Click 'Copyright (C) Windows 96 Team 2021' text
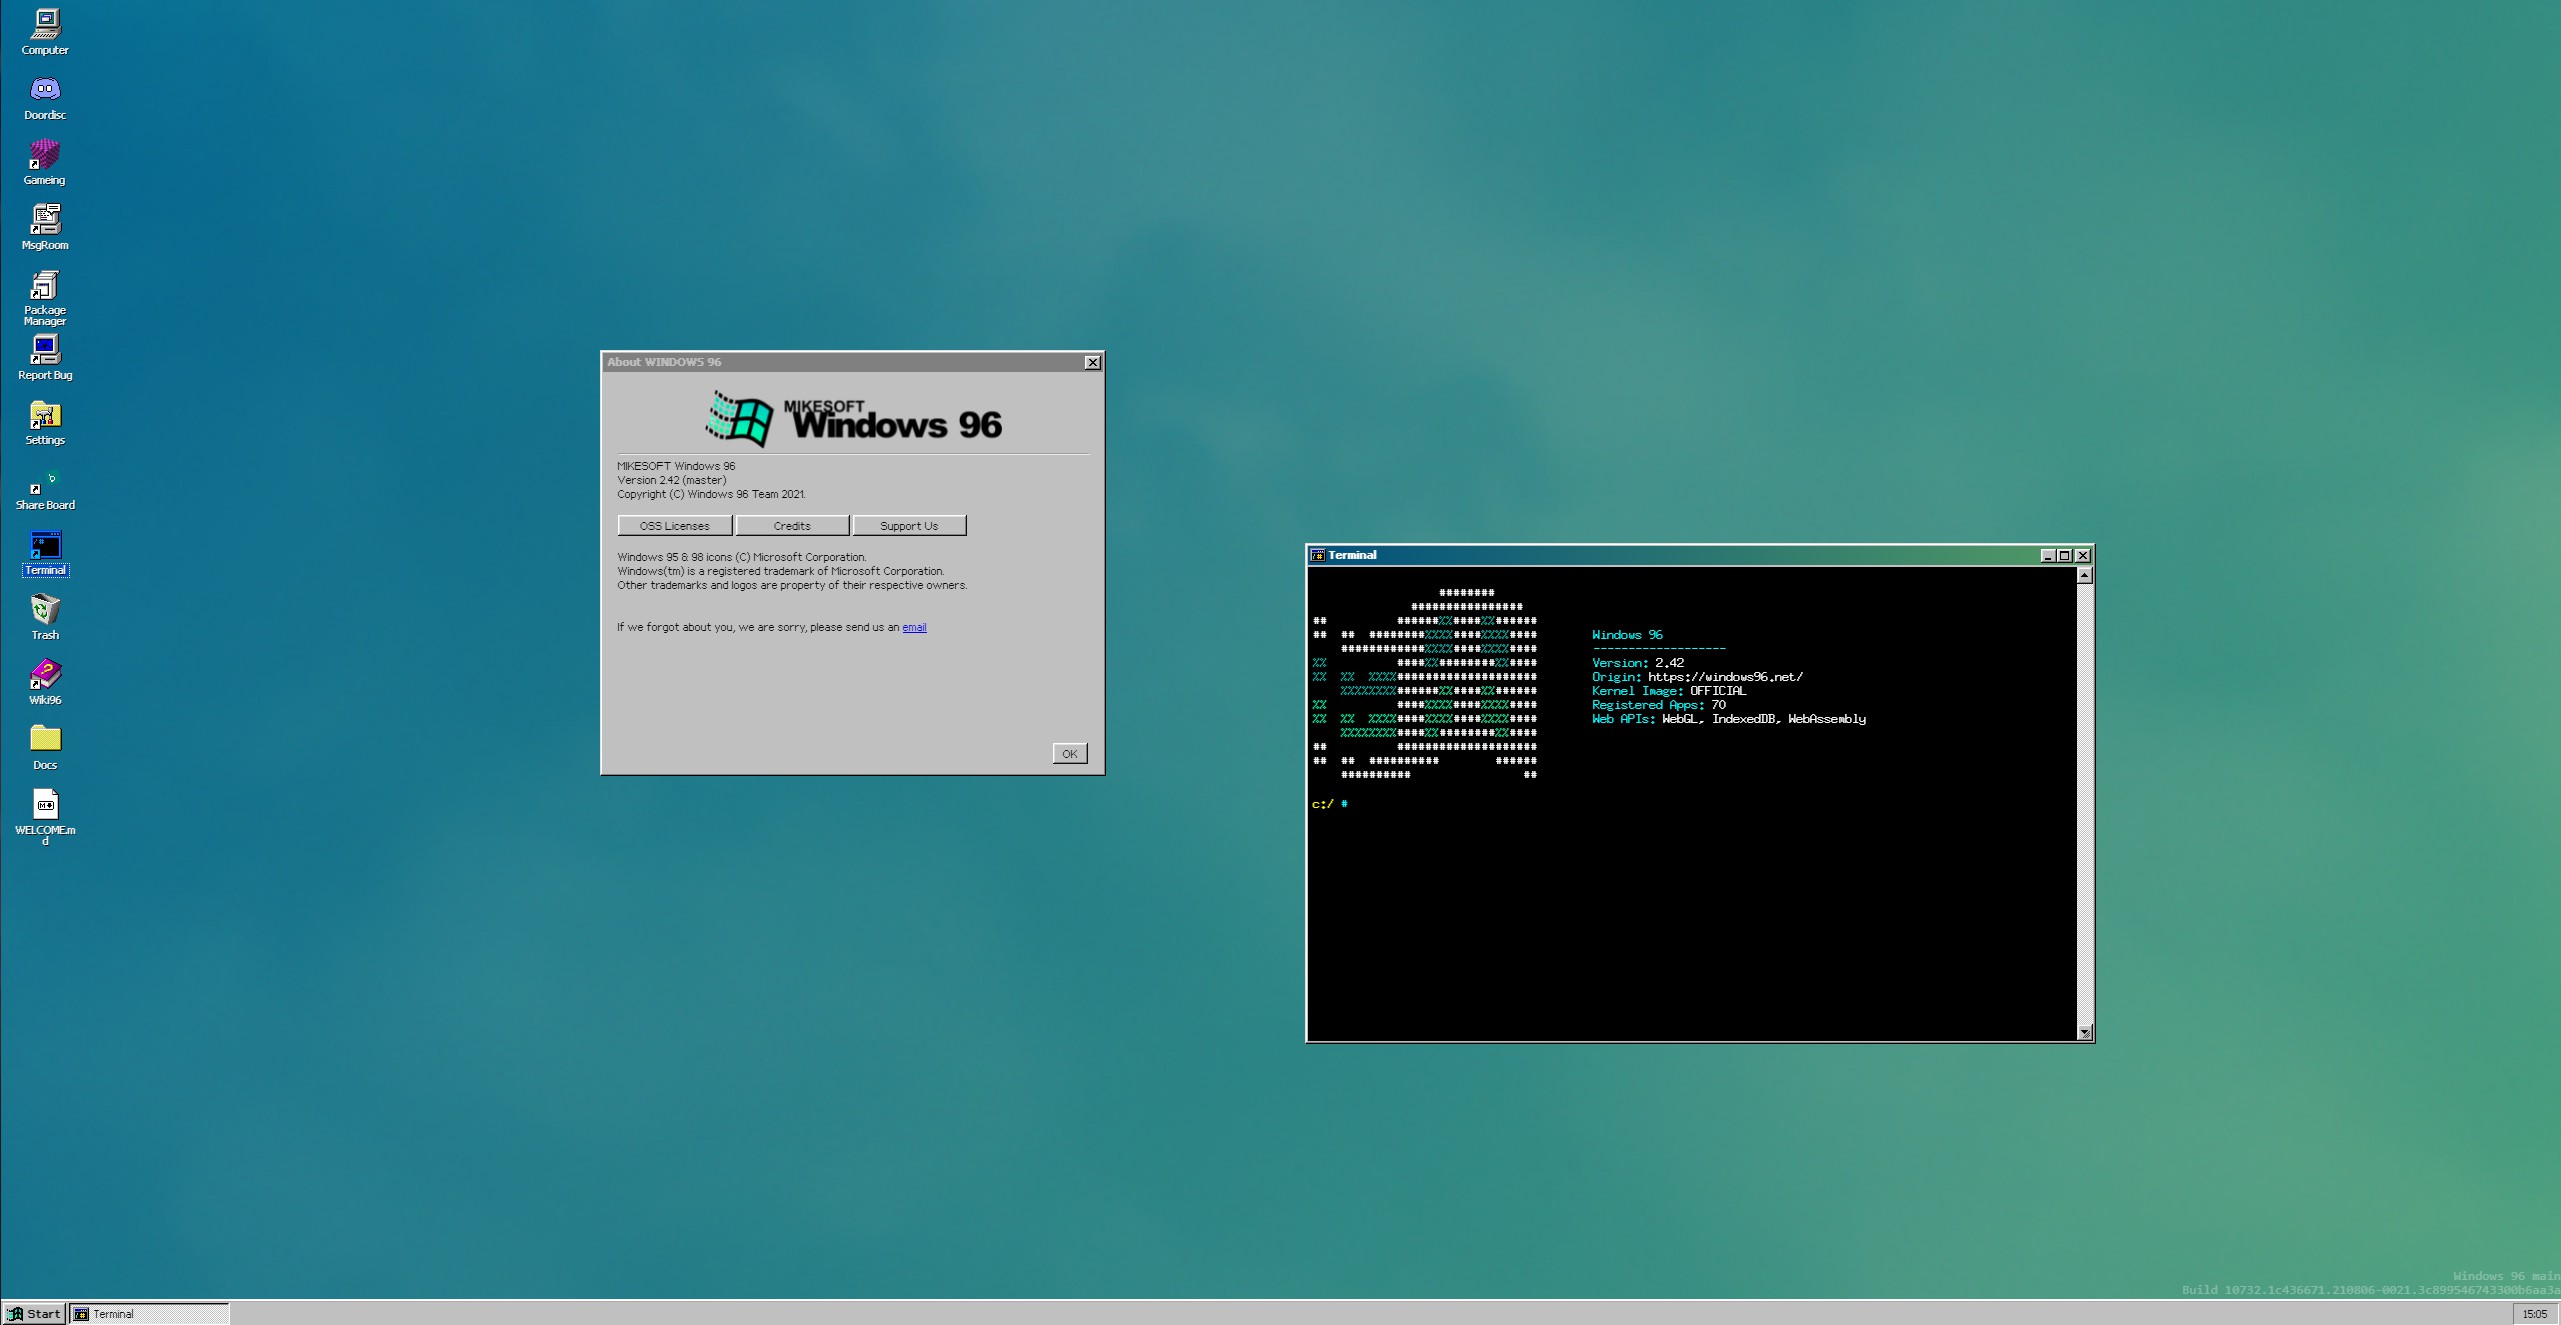This screenshot has height=1325, width=2561. pyautogui.click(x=711, y=494)
